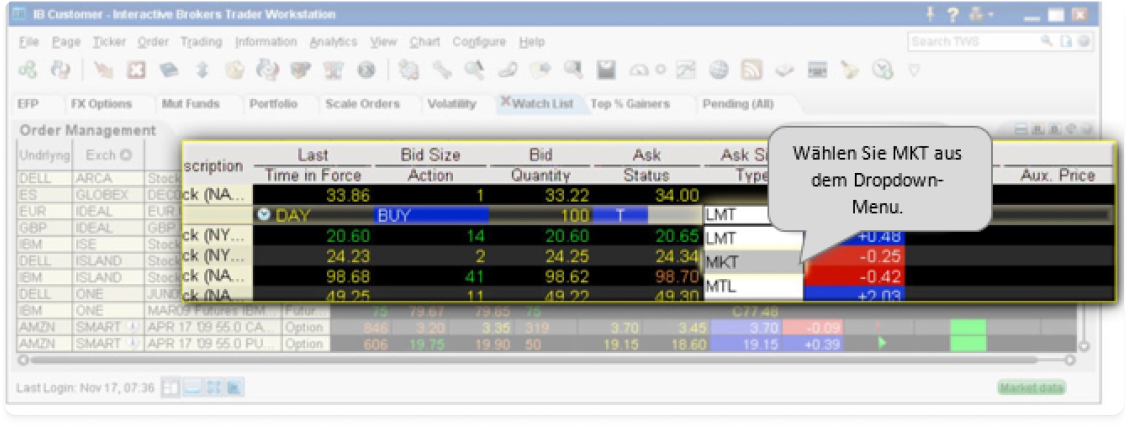The image size is (1128, 430).
Task: Click the gauge speedometer toolbar icon
Action: tap(639, 70)
